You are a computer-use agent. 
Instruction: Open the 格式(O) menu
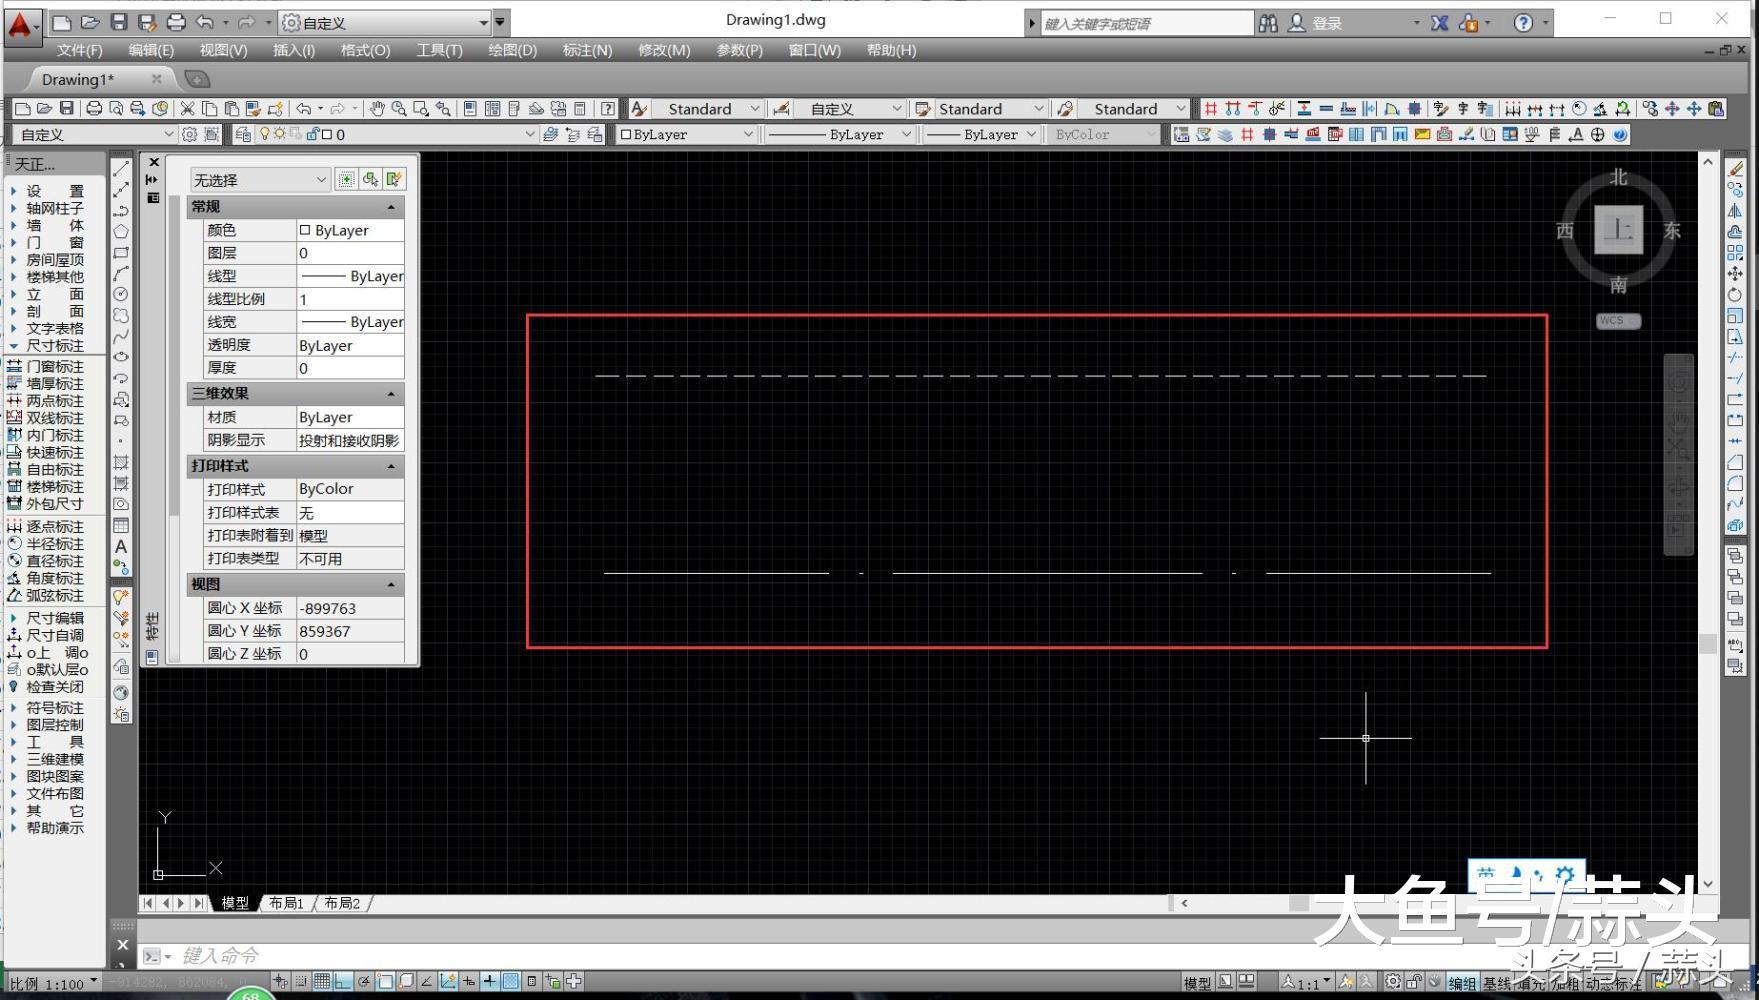pyautogui.click(x=365, y=50)
